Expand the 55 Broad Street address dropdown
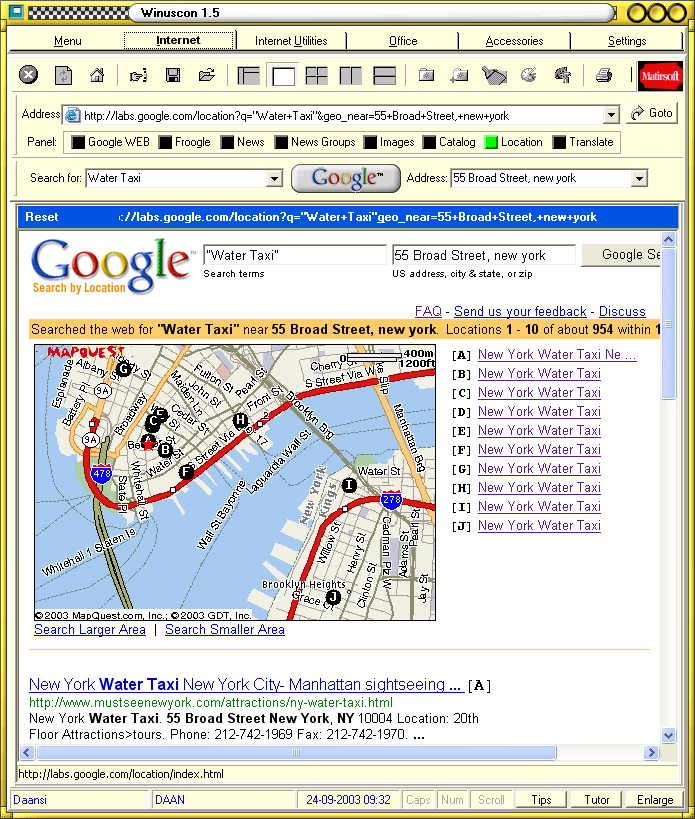Screen dimensions: 695x819 (639, 179)
